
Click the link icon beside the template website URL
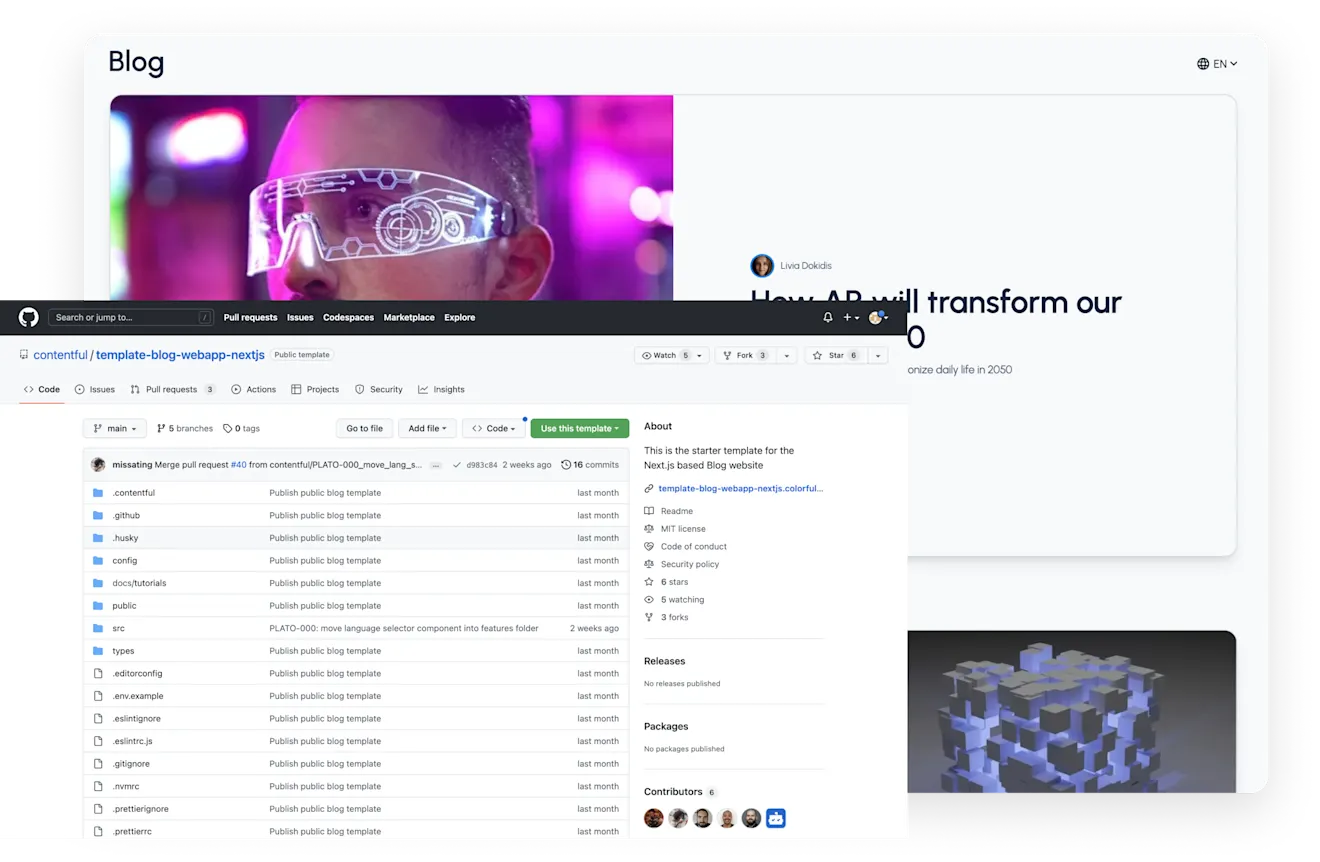pyautogui.click(x=647, y=487)
